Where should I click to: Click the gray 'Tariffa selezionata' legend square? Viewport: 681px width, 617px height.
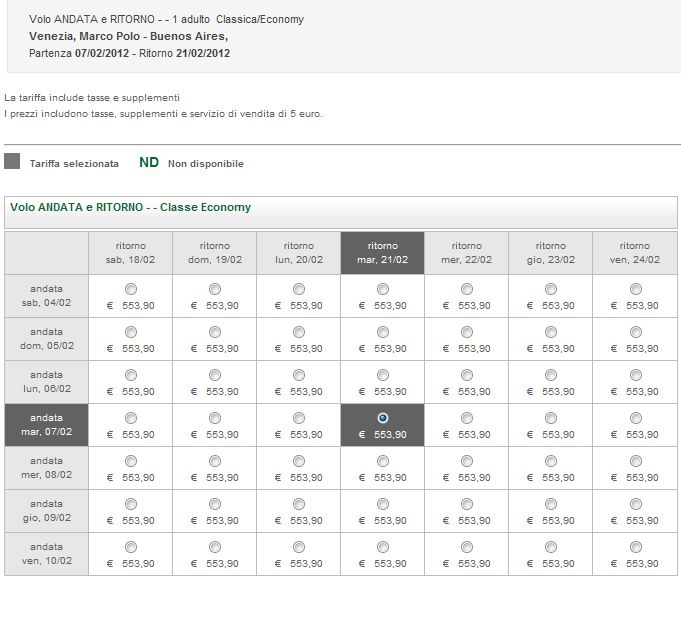(x=12, y=161)
